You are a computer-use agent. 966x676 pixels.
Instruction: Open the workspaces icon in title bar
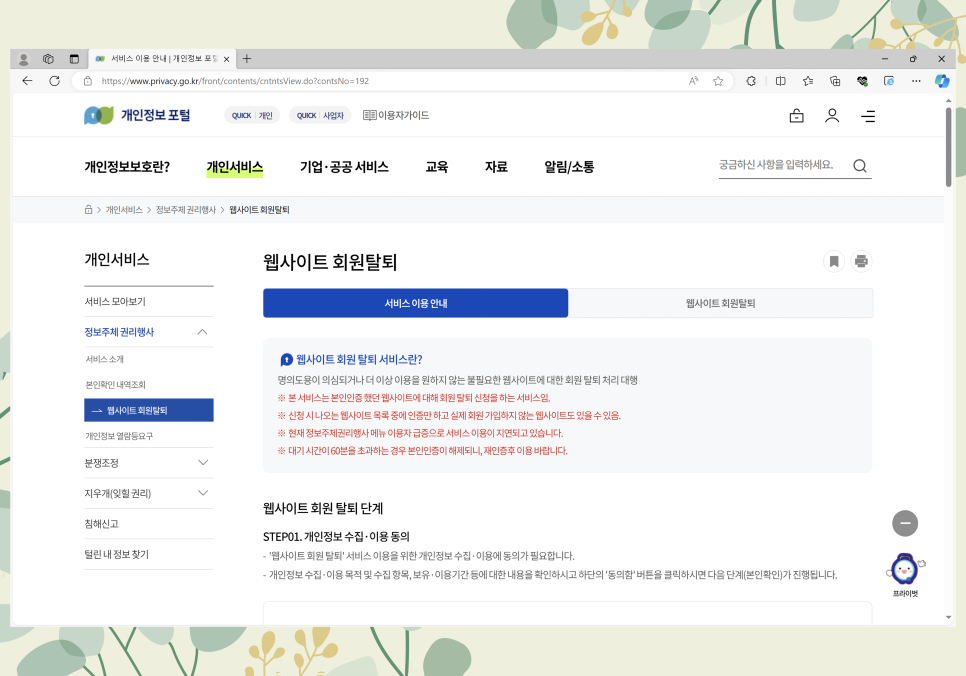click(48, 59)
